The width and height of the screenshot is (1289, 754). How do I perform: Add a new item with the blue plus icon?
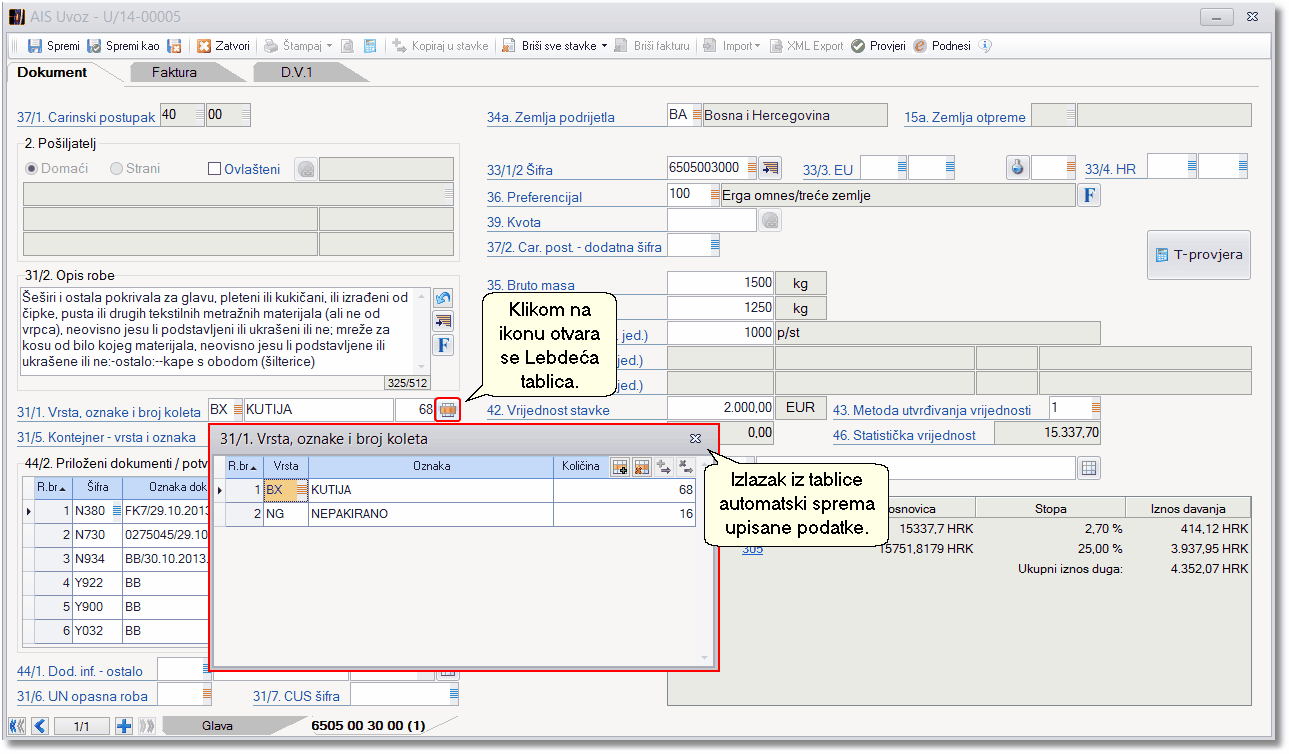(125, 727)
